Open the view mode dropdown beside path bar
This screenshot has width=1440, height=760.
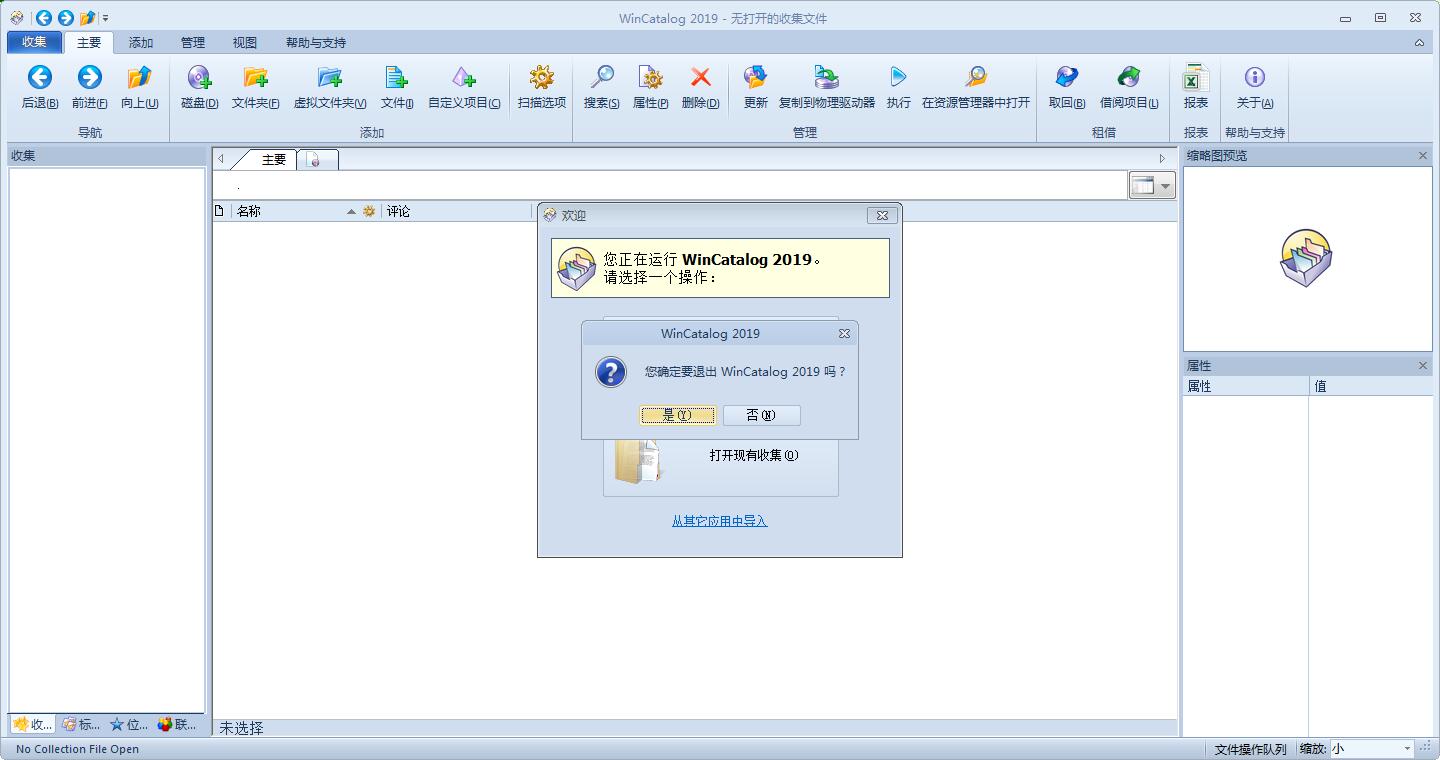point(1152,185)
